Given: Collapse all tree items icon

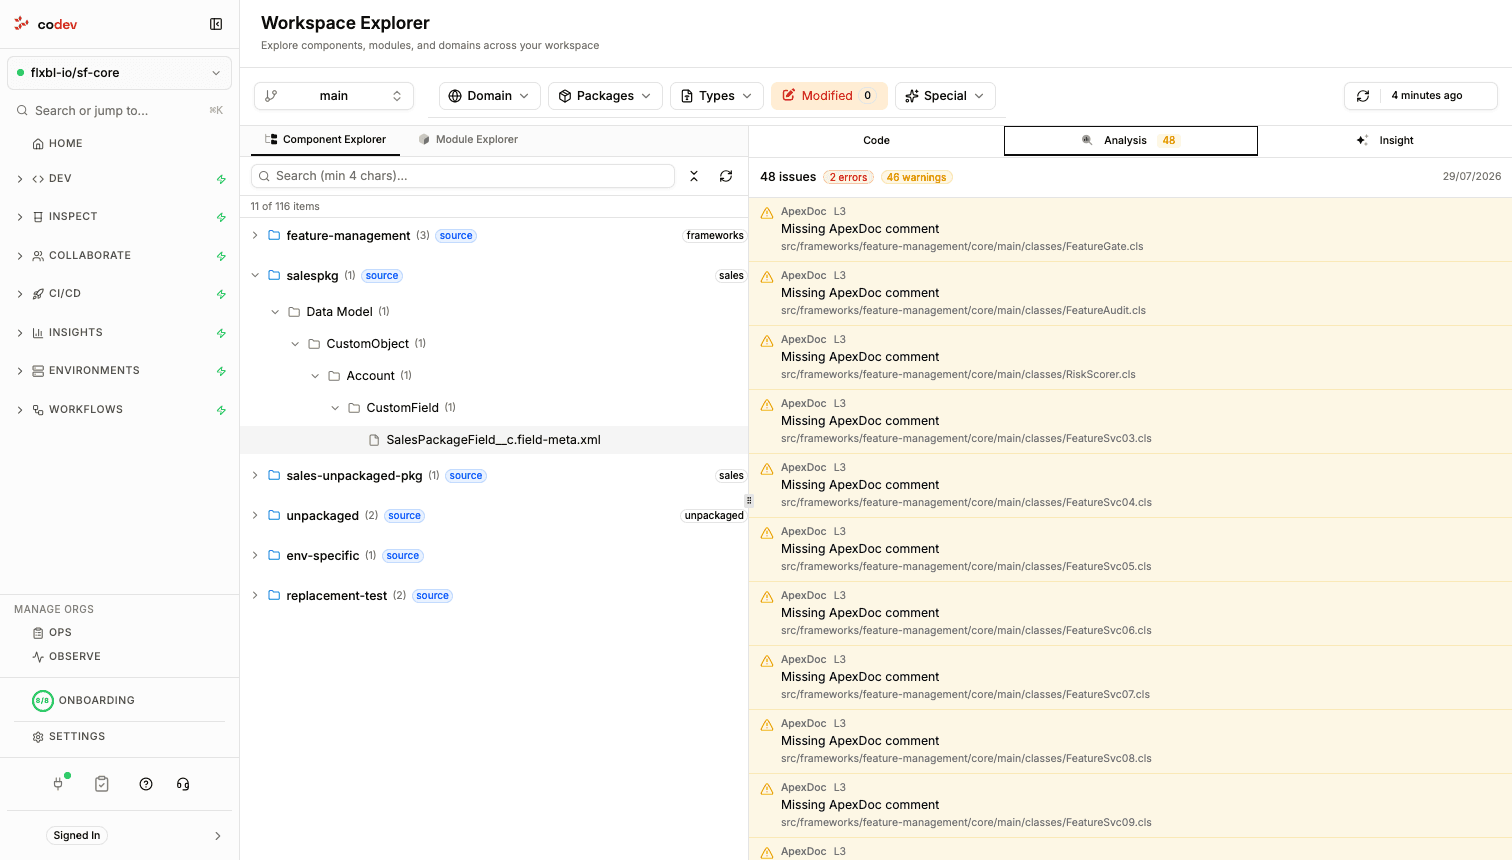Looking at the screenshot, I should pos(694,176).
